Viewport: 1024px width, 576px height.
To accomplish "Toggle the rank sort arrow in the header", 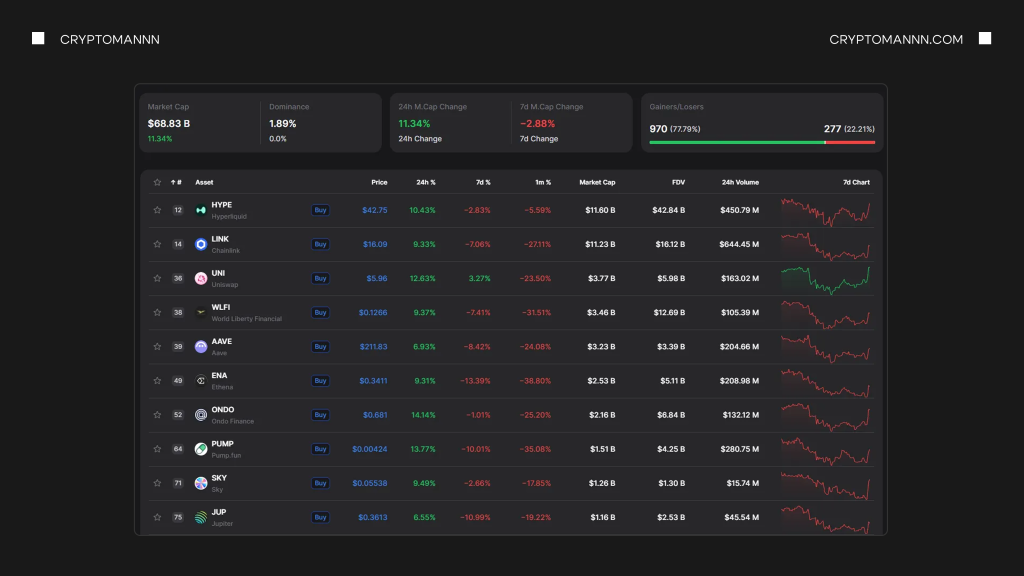I will [176, 182].
